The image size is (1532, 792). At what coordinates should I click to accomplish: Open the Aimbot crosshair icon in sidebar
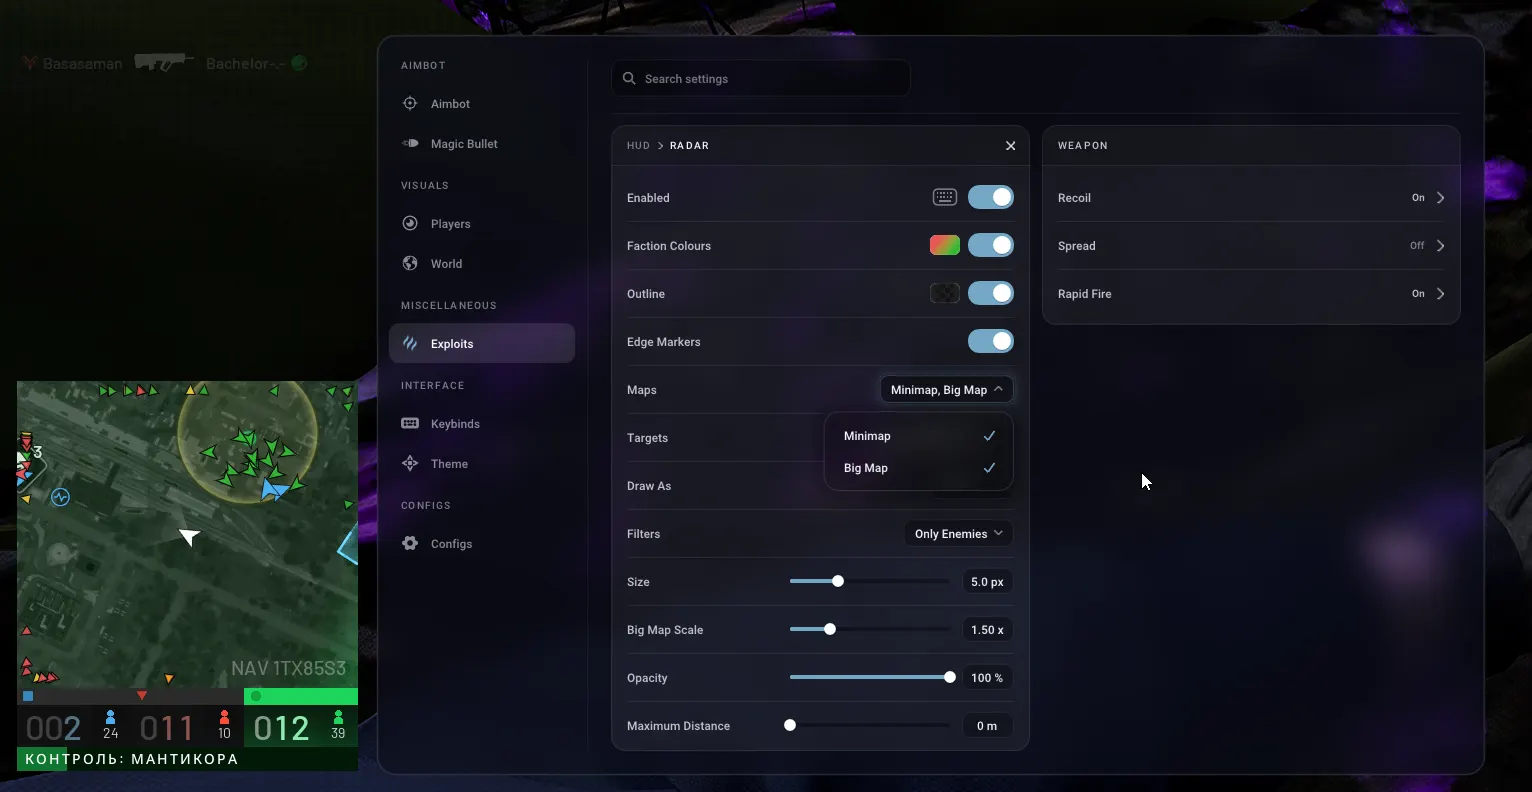(x=410, y=103)
